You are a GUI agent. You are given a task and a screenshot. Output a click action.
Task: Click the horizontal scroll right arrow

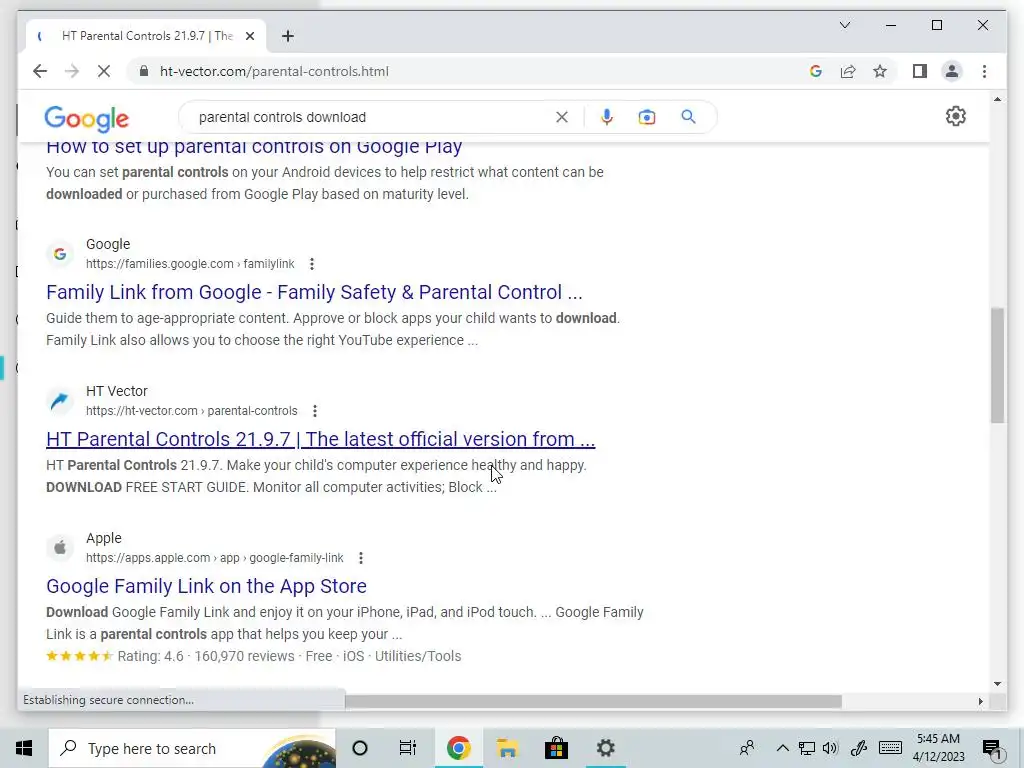[x=980, y=701]
